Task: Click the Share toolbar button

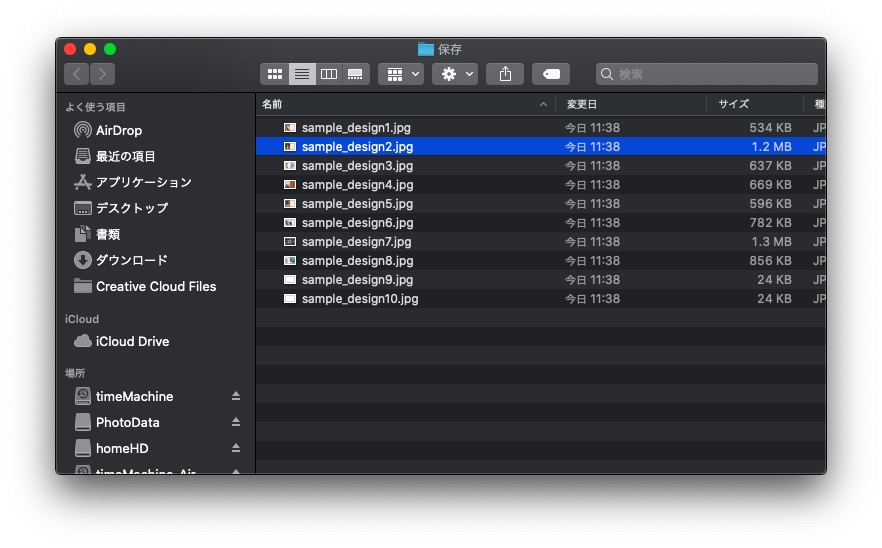Action: coord(505,74)
